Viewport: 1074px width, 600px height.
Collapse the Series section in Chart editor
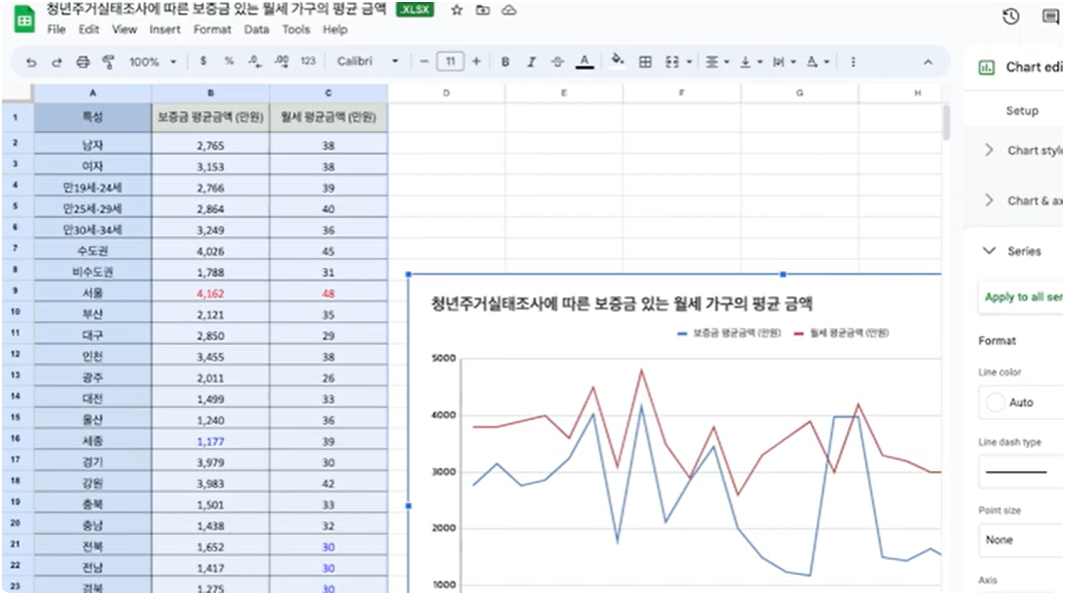point(1013,251)
